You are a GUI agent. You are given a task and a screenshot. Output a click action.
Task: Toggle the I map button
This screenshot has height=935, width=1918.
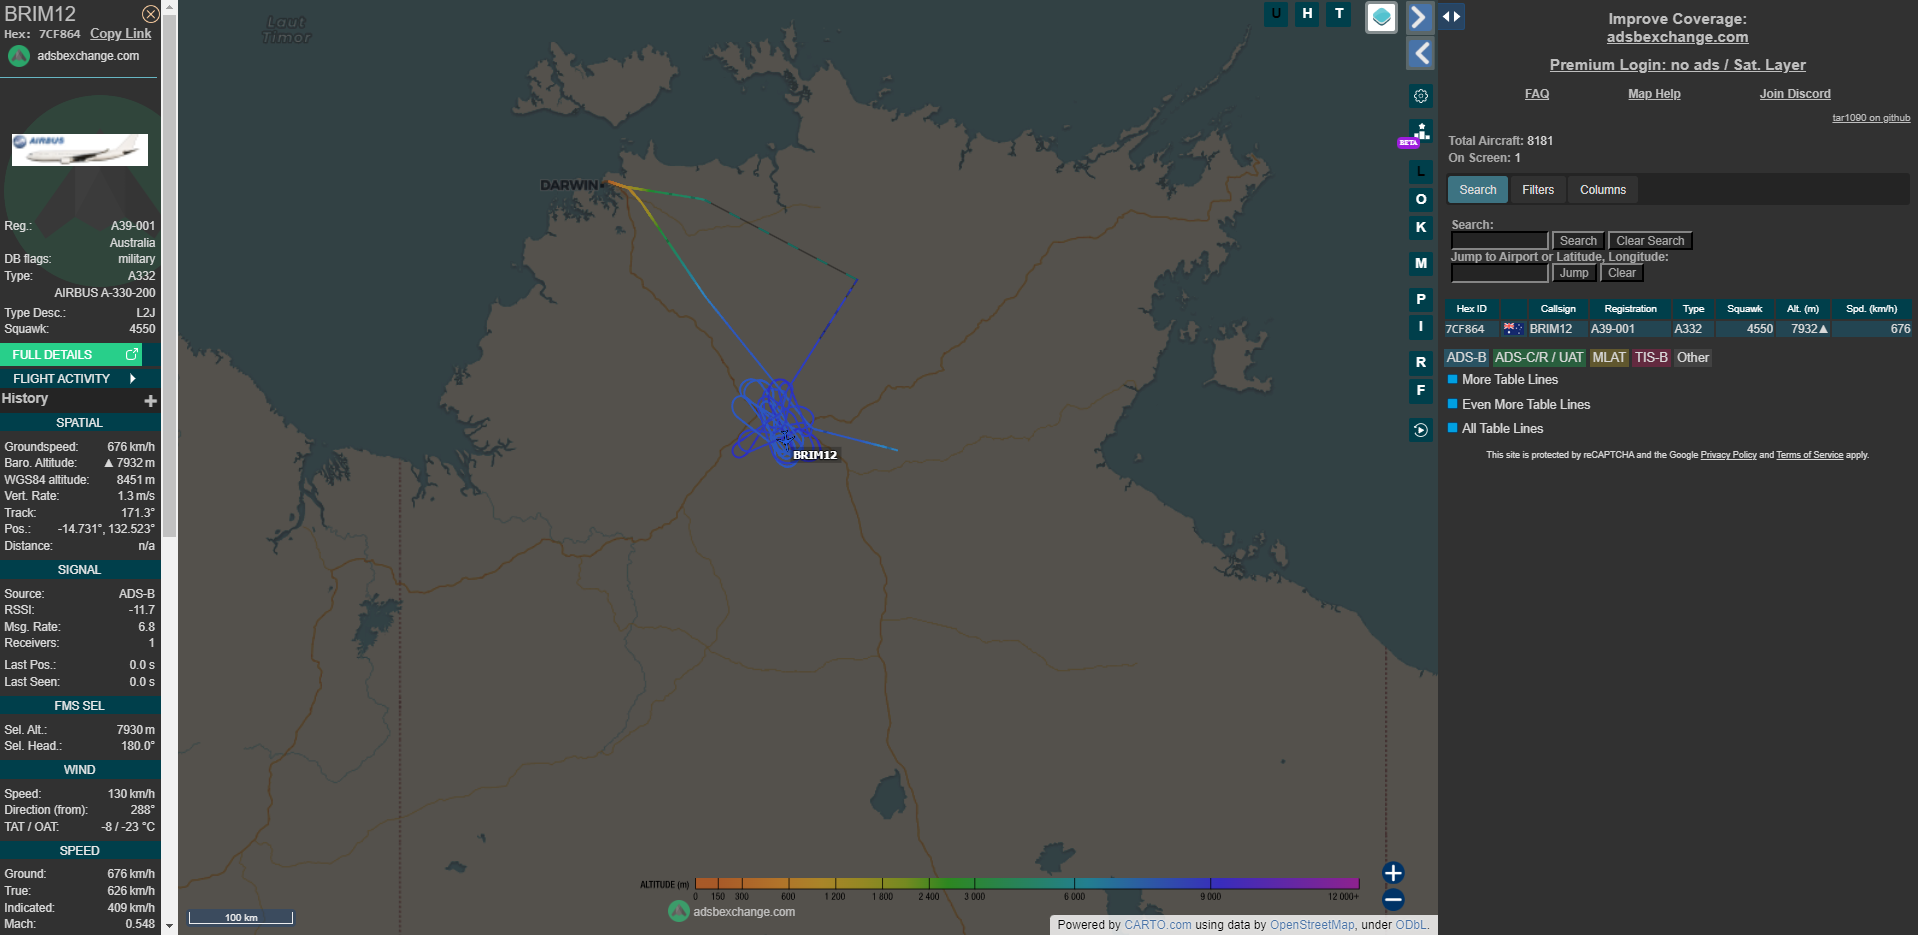pyautogui.click(x=1421, y=327)
